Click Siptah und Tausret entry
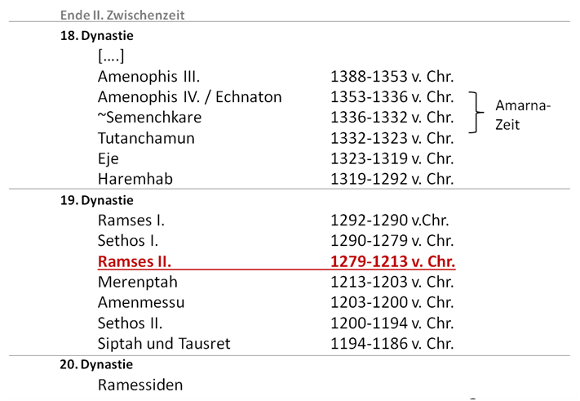580x401 pixels. (x=164, y=344)
